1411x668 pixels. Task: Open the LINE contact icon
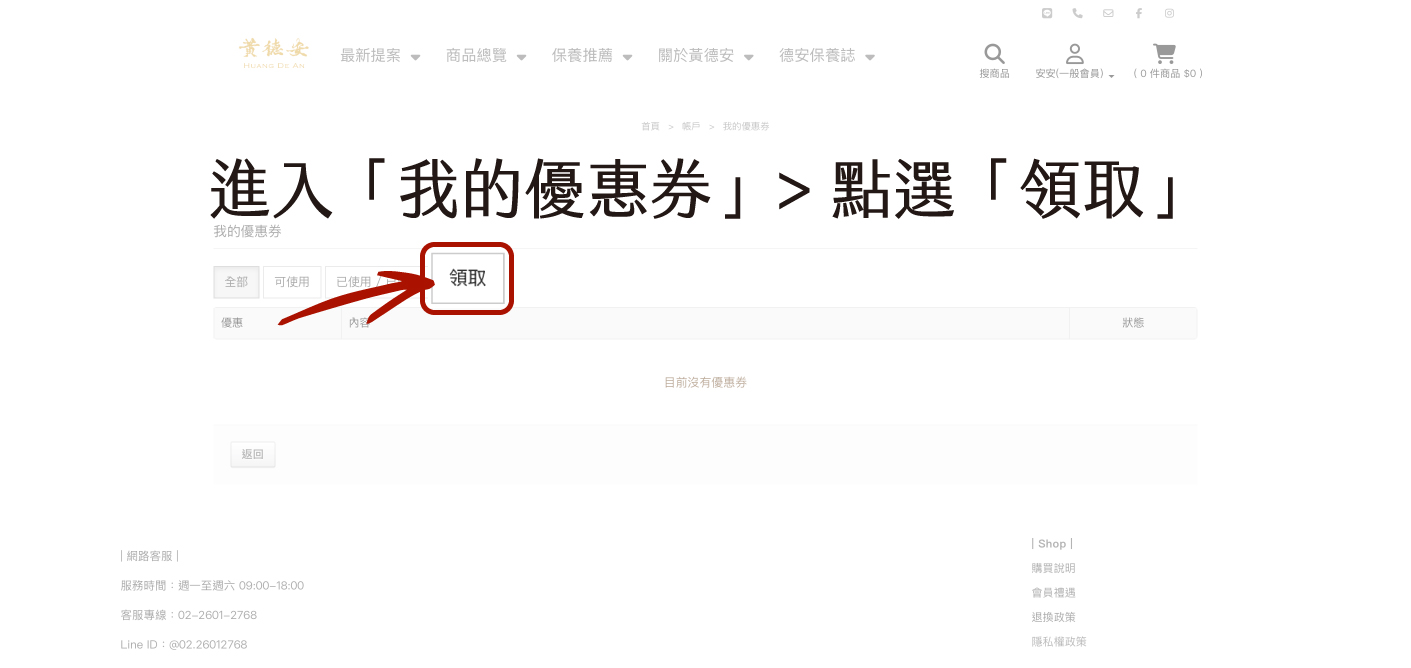[x=1047, y=13]
